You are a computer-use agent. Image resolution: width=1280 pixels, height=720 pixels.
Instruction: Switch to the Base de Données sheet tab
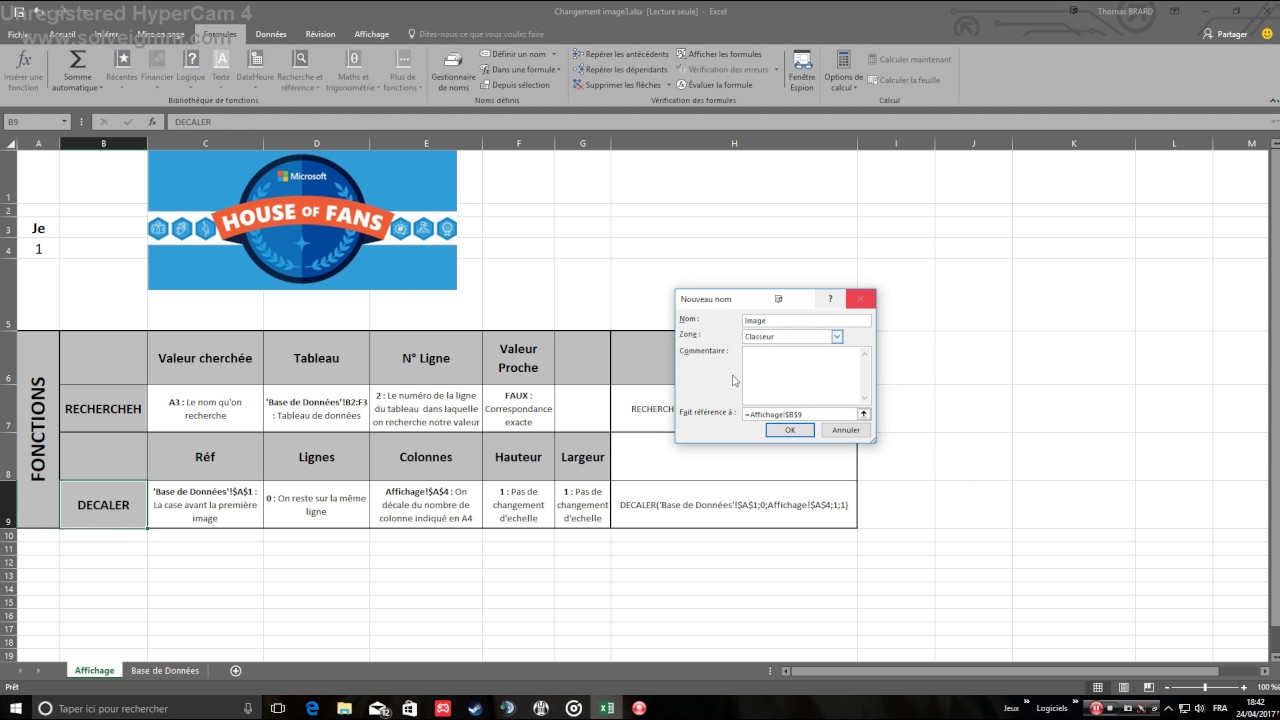point(165,671)
